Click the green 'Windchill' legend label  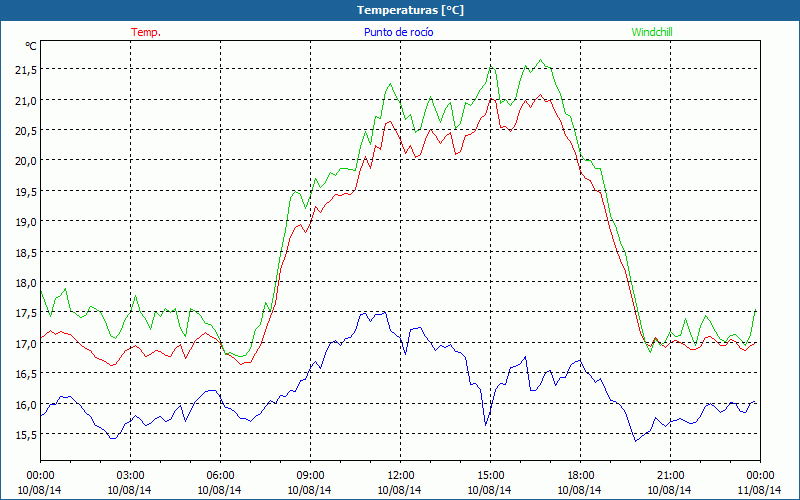[x=652, y=32]
